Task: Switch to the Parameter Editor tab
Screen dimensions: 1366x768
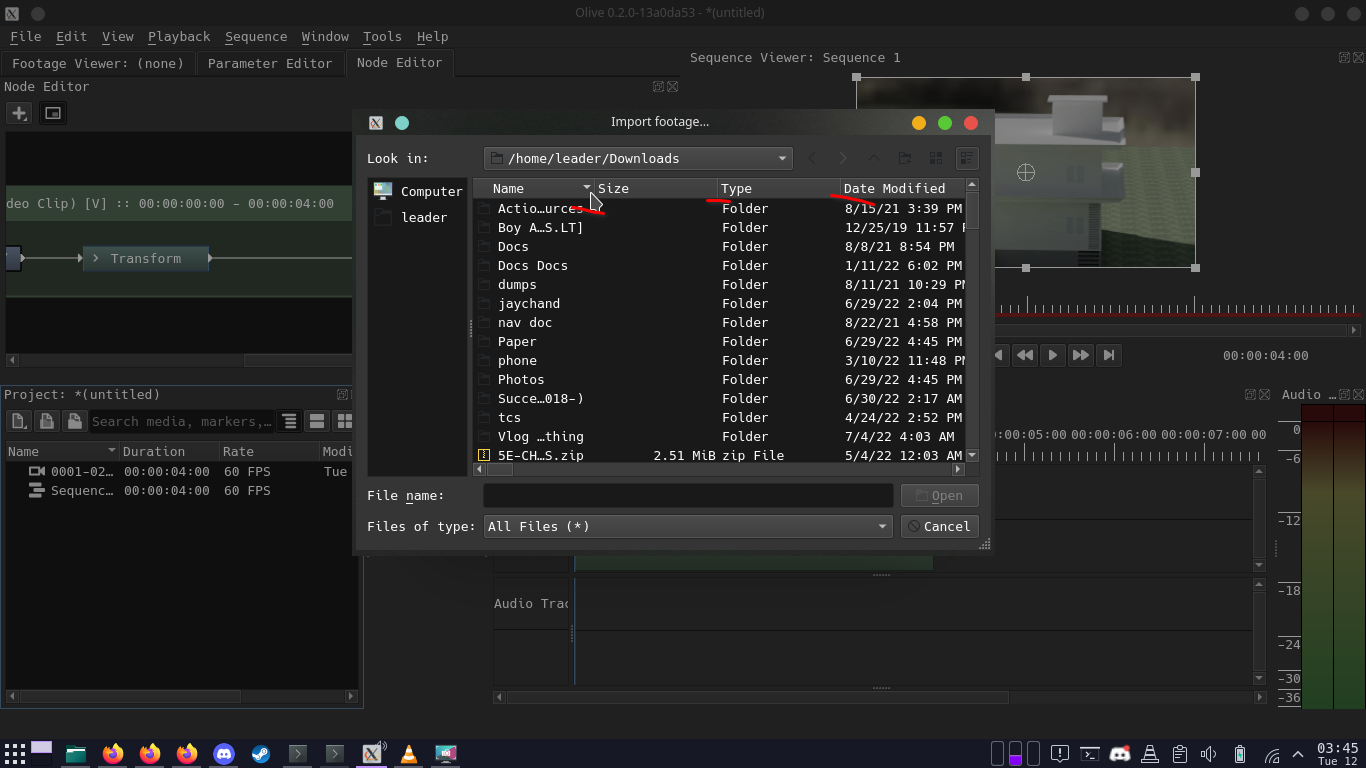Action: (268, 63)
